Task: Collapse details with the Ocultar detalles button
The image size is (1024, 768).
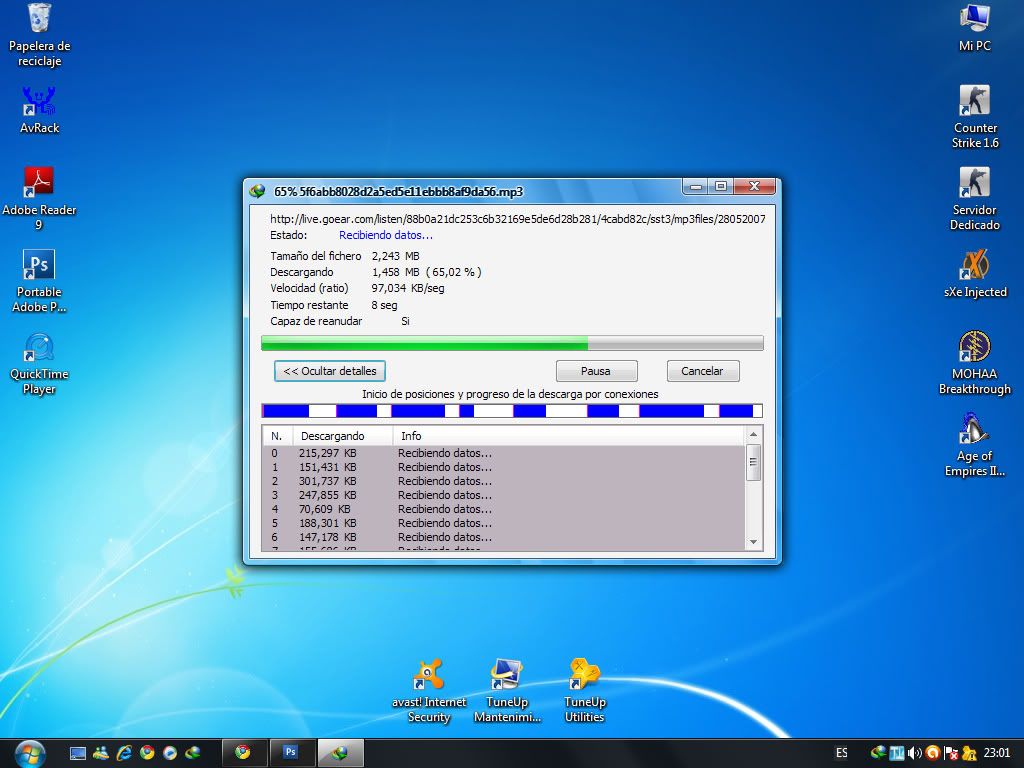Action: tap(330, 371)
